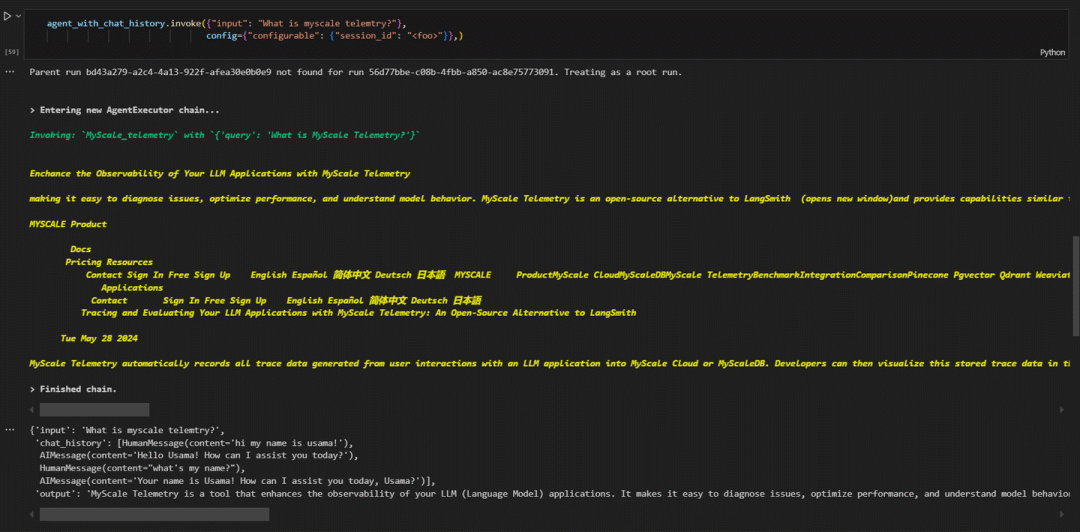
Task: Open the ellipsis menu beside the 'input' result output
Action: [x=10, y=430]
